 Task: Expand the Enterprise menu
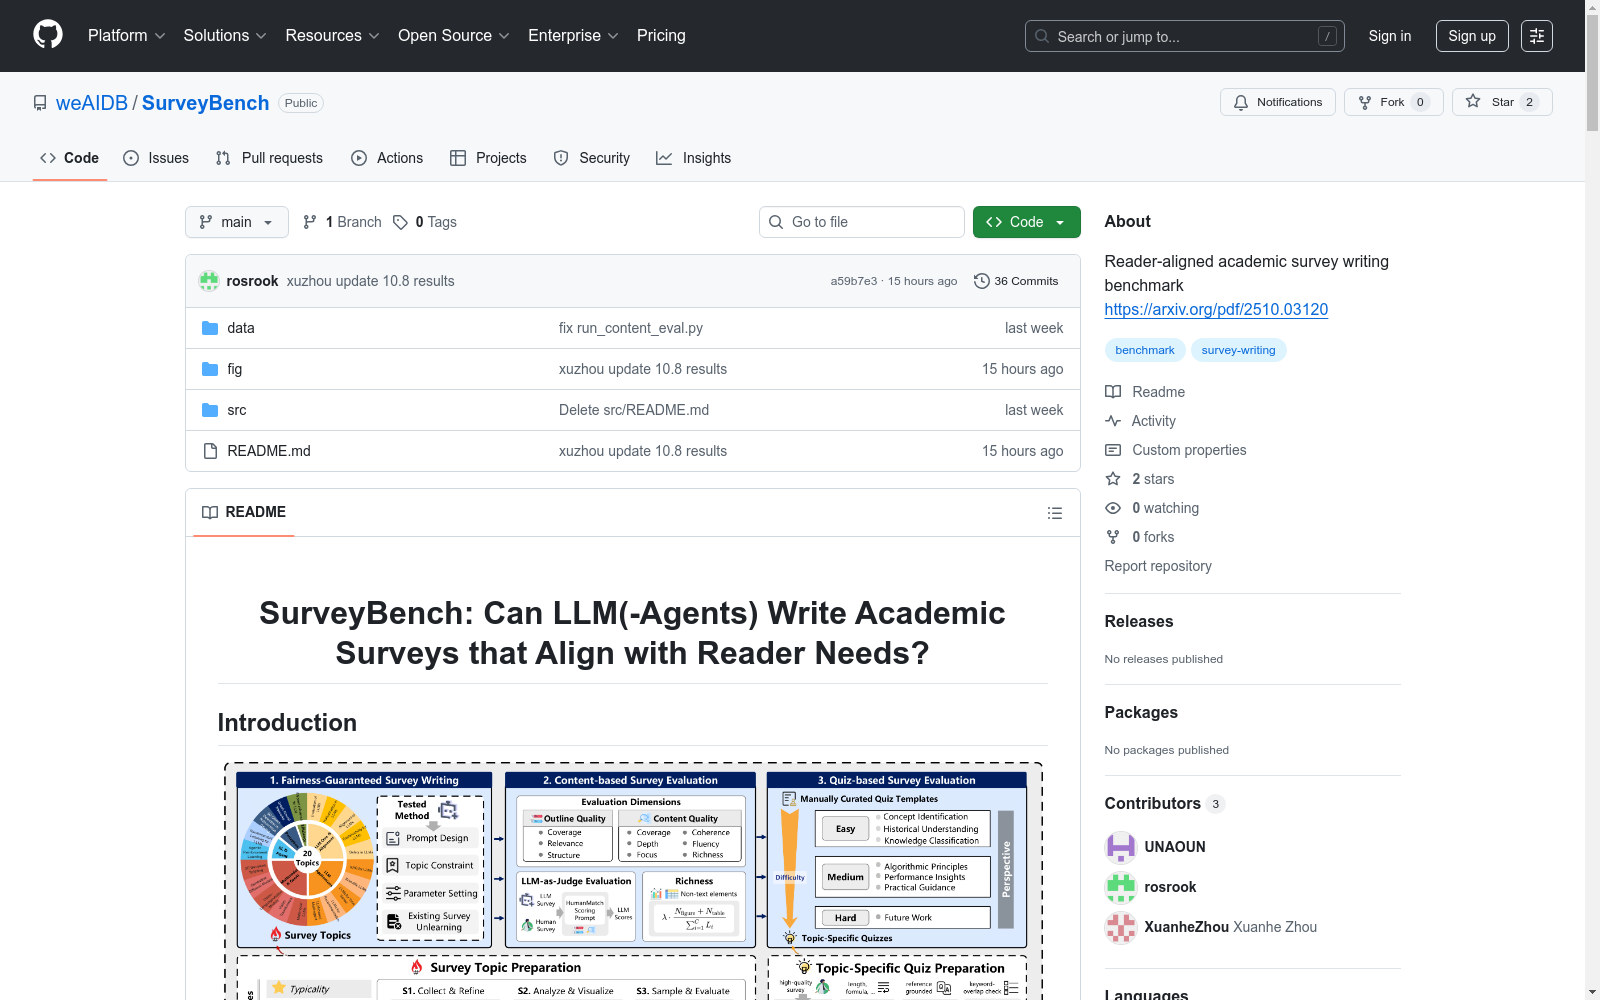574,36
